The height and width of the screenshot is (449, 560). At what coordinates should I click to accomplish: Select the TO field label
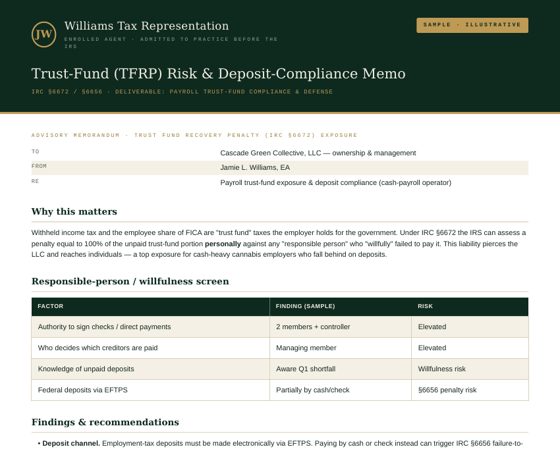[x=35, y=151]
